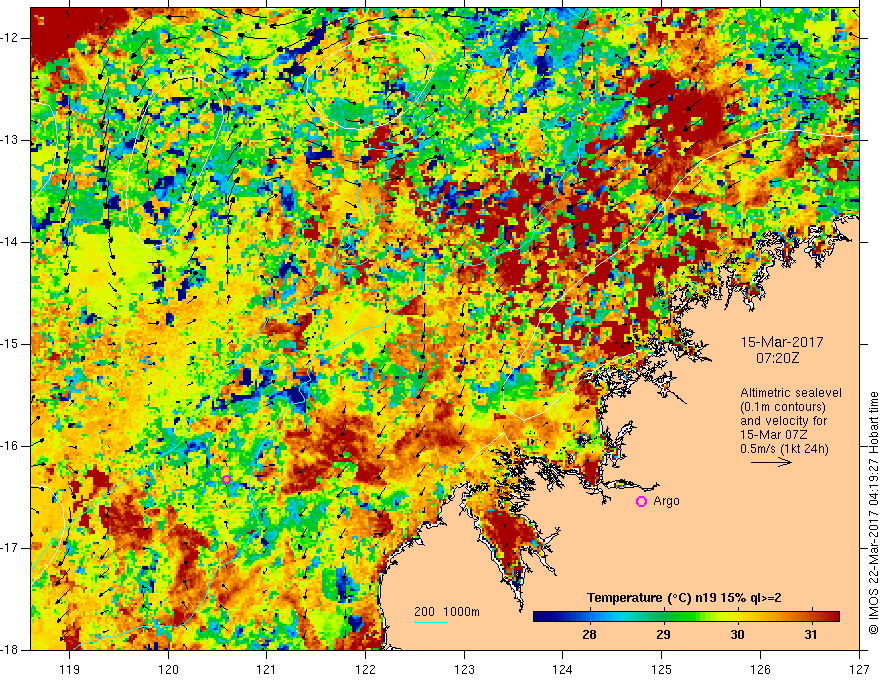Click the latitude label -13
Screen dimensions: 880x680
[11, 140]
